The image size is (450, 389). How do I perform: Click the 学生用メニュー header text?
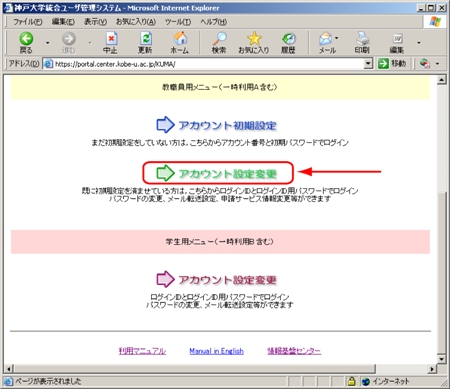tap(220, 241)
